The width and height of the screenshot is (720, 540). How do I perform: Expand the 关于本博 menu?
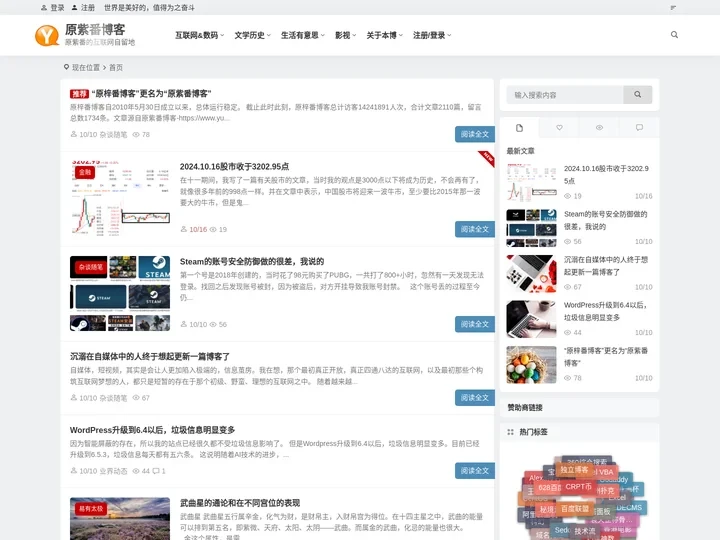coord(384,35)
